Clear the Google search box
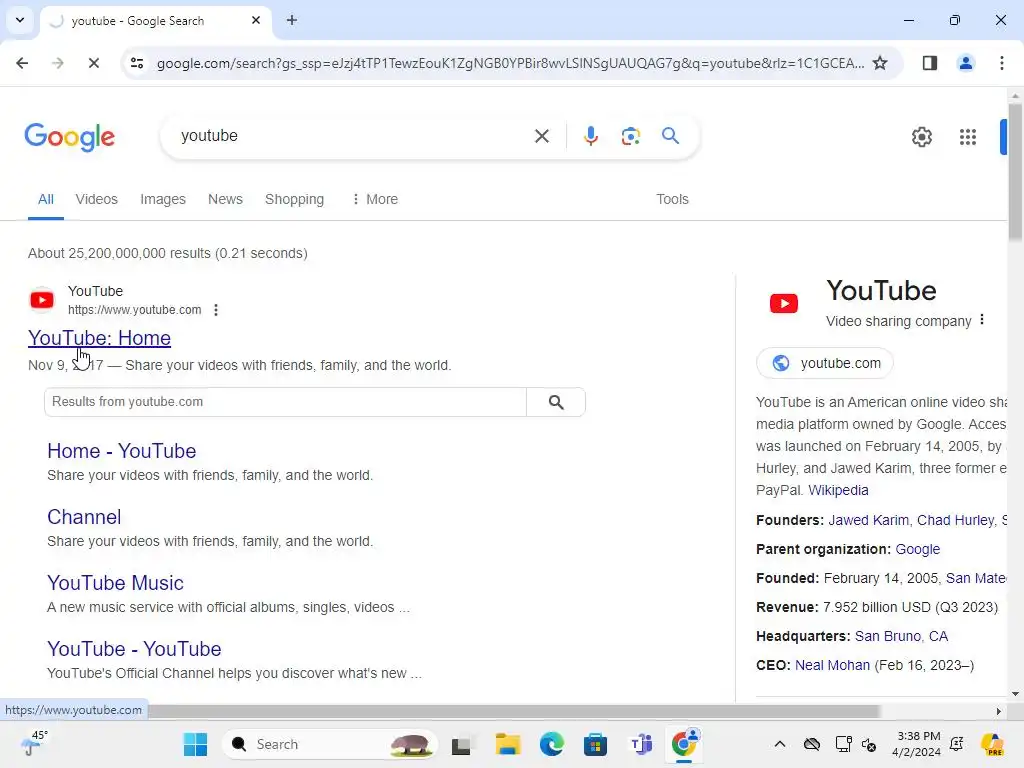 541,136
